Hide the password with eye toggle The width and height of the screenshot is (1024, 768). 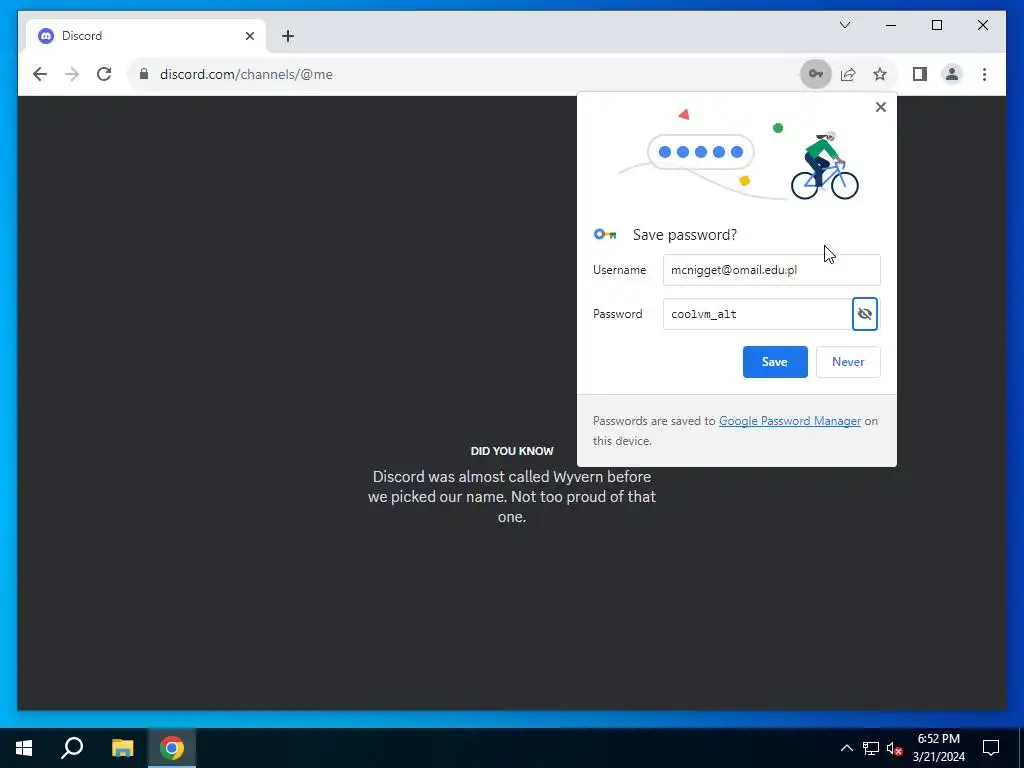[x=865, y=314]
